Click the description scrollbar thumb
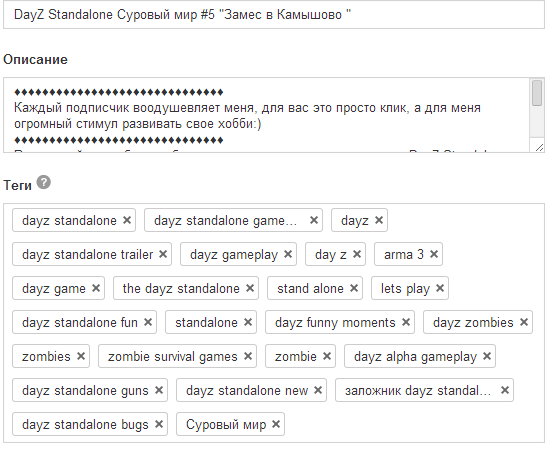Image resolution: width=556 pixels, height=454 pixels. (537, 93)
